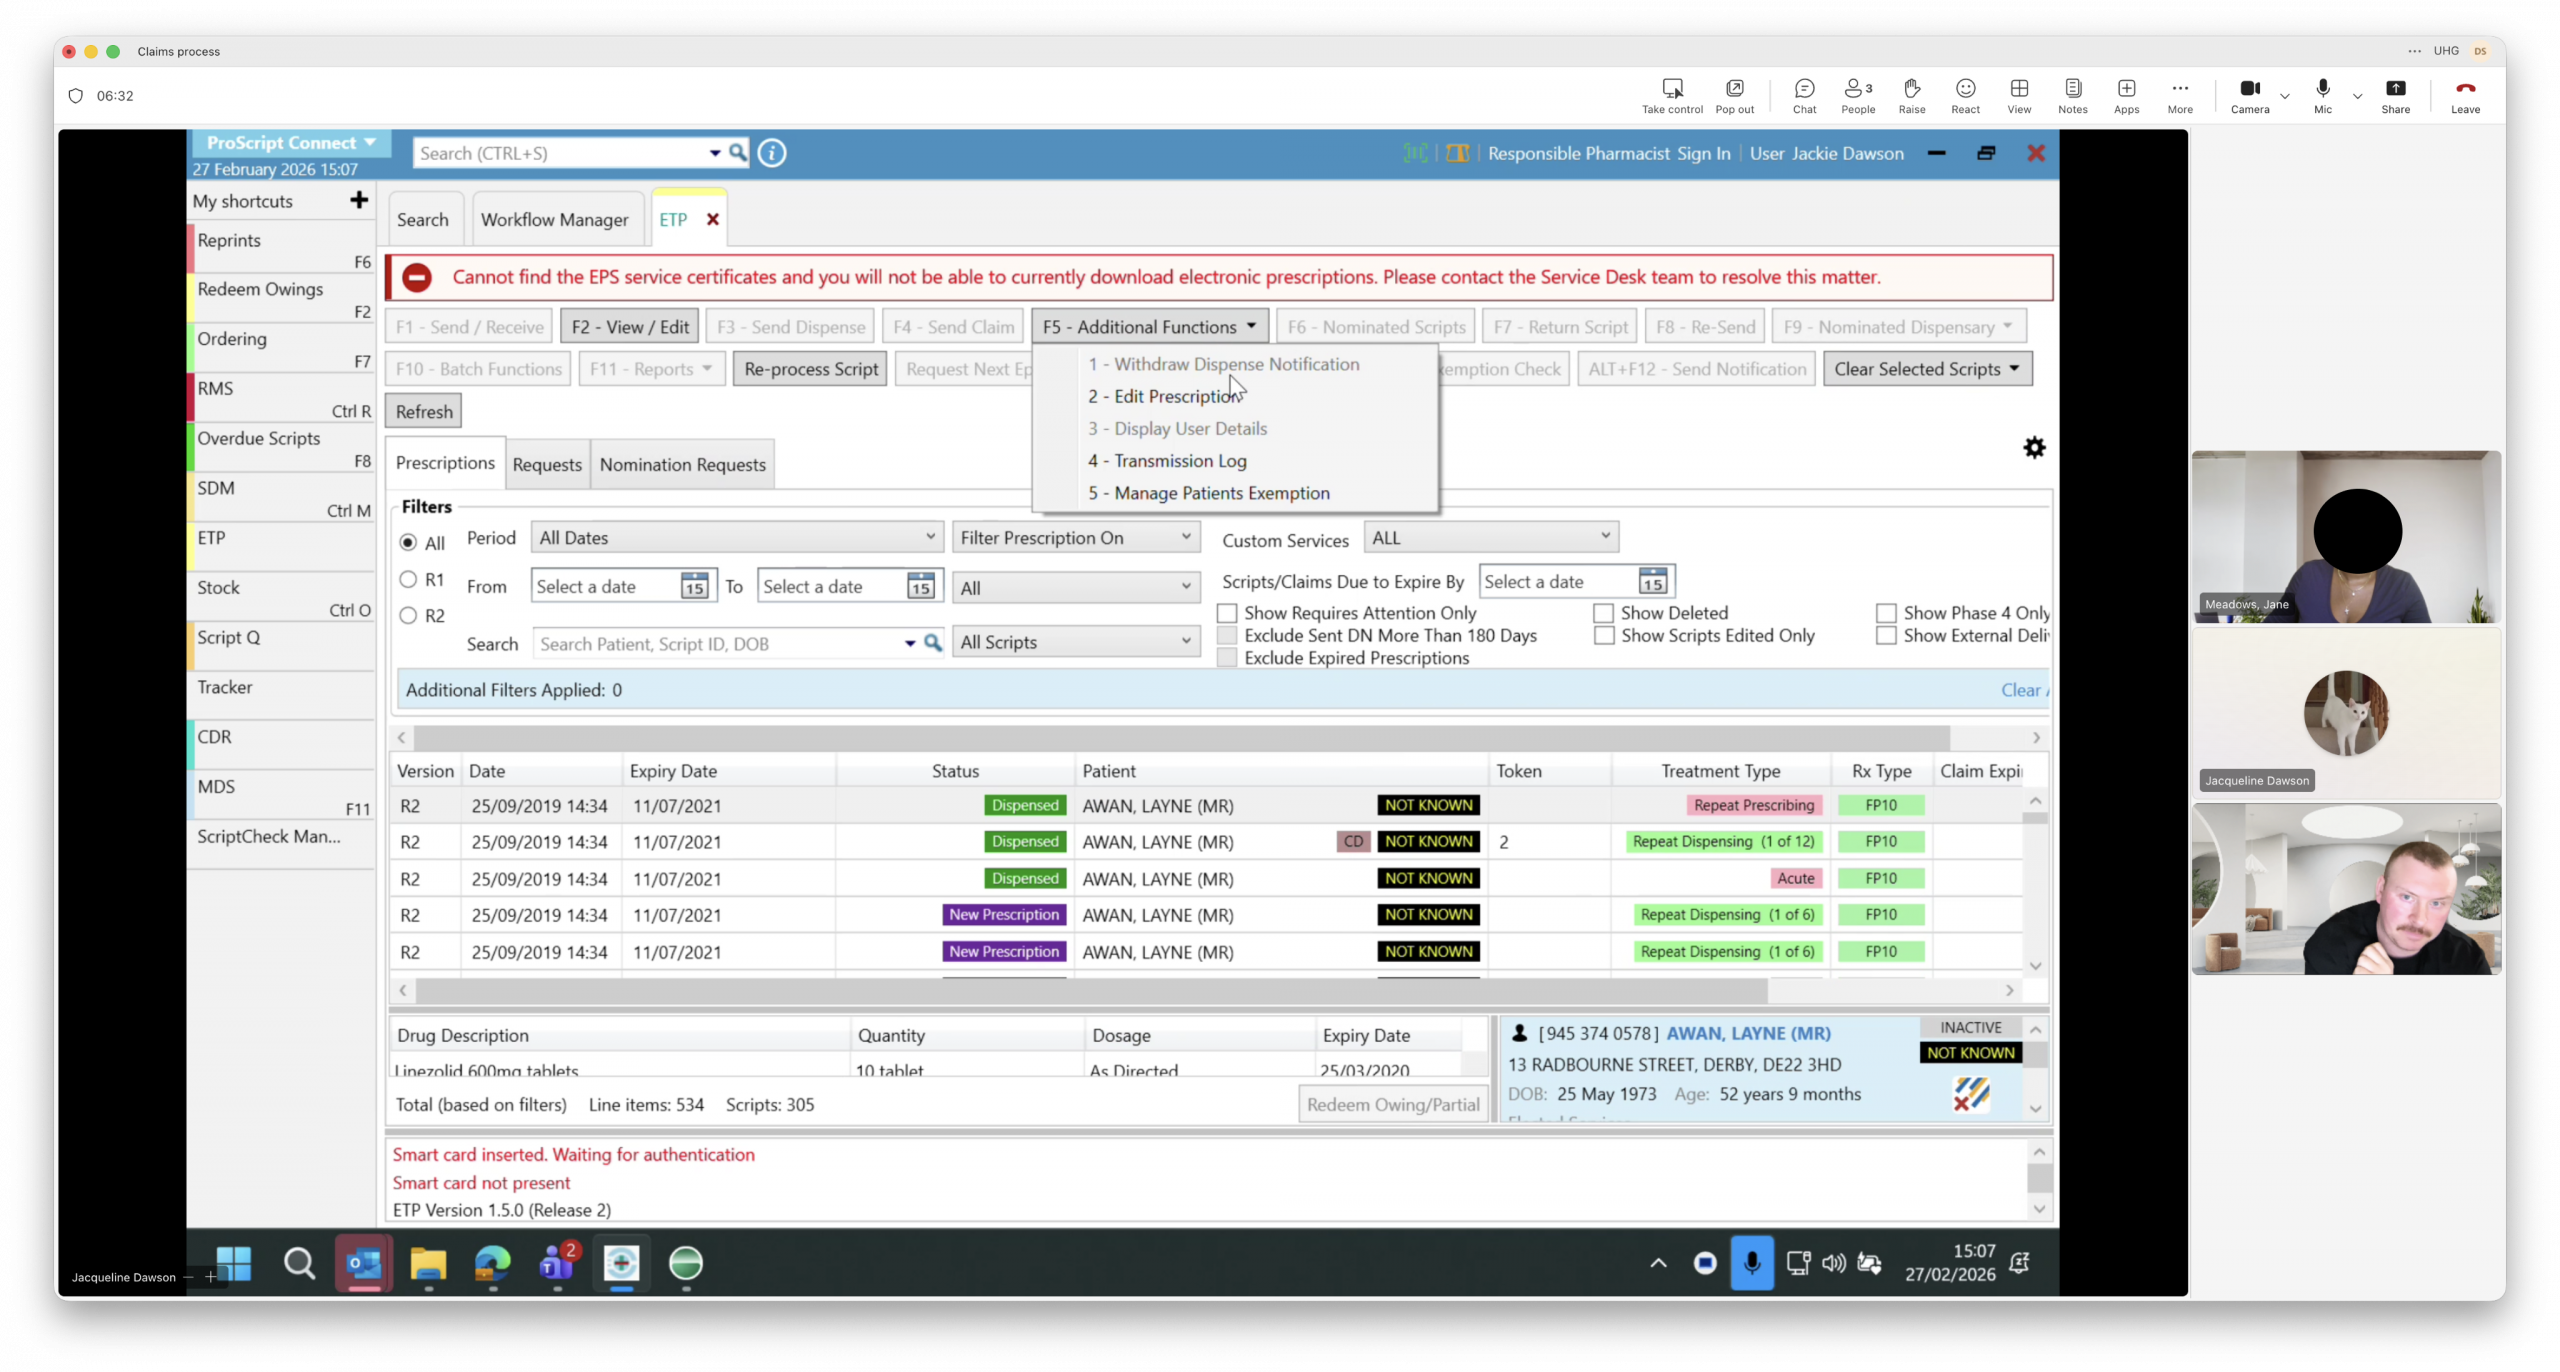Open the Expire By date calendar picker
2560x1372 pixels.
(1652, 581)
